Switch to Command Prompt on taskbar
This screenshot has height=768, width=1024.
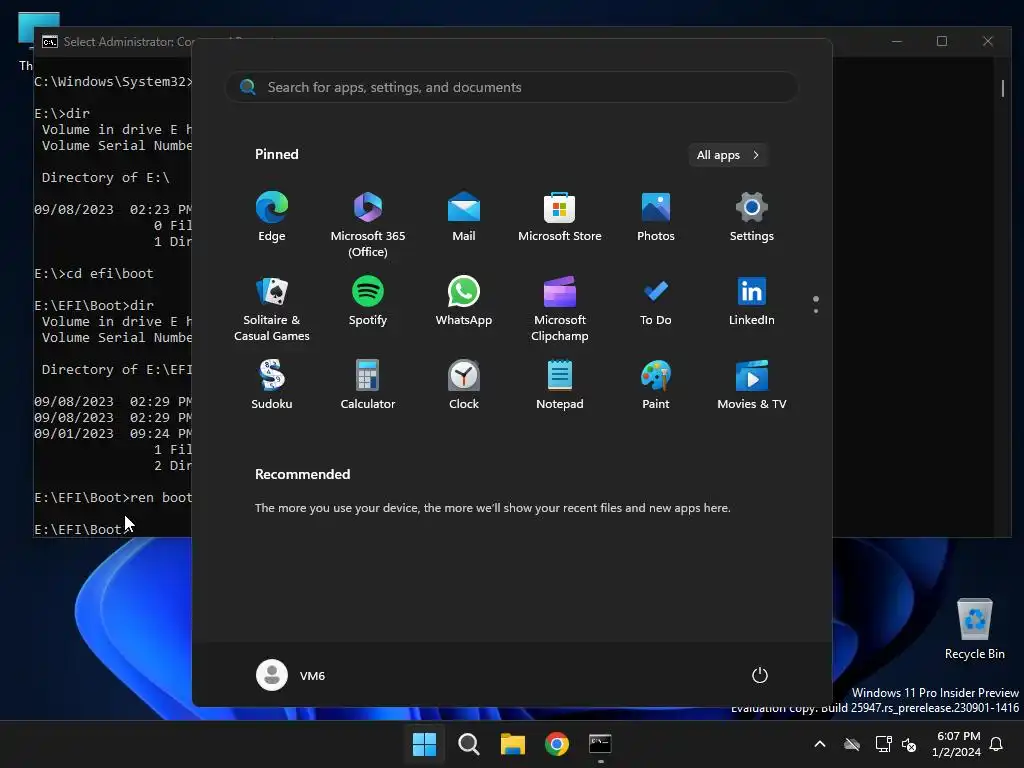pos(600,744)
